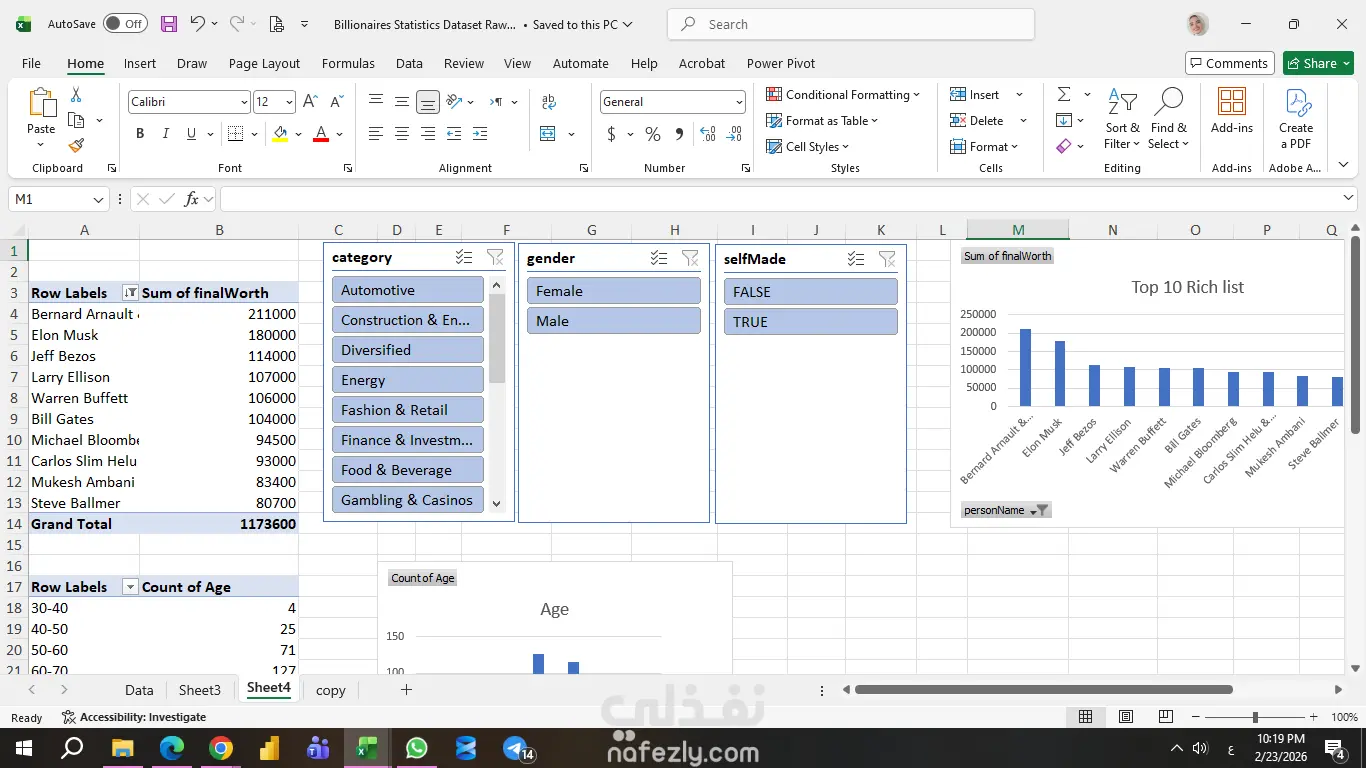1366x768 pixels.
Task: Toggle the AutoSave switch
Action: tap(125, 24)
